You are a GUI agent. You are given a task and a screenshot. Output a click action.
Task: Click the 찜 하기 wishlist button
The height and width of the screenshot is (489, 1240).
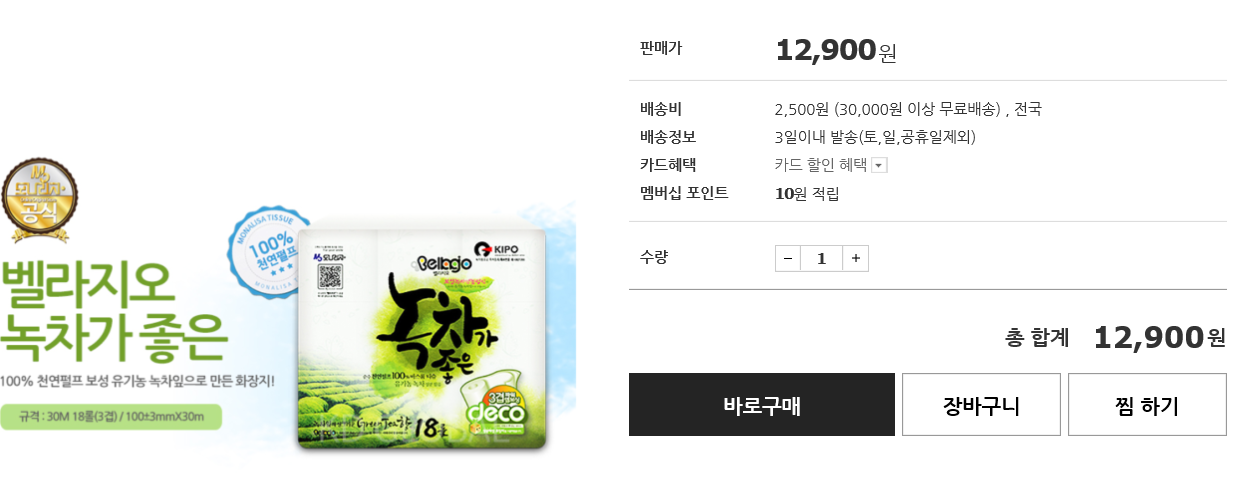[x=1147, y=405]
